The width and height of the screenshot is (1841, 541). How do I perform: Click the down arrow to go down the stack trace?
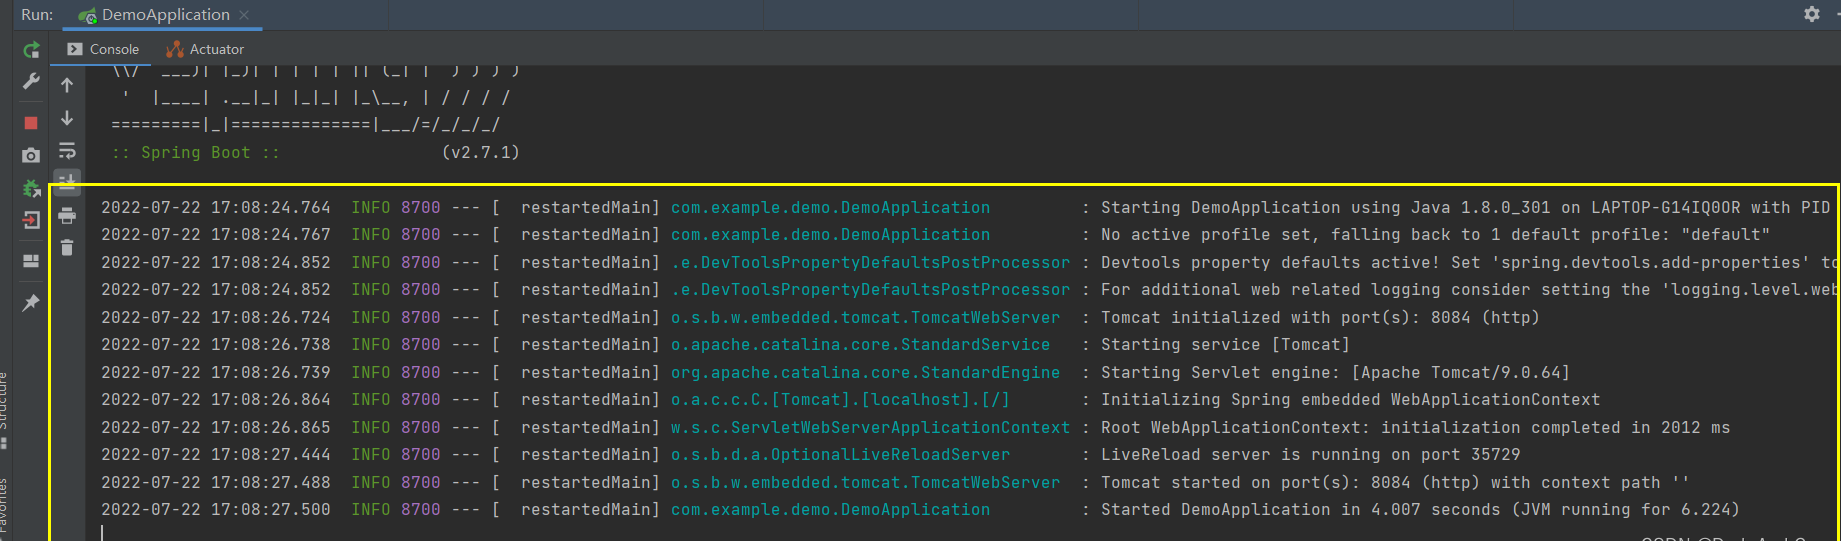coord(67,118)
